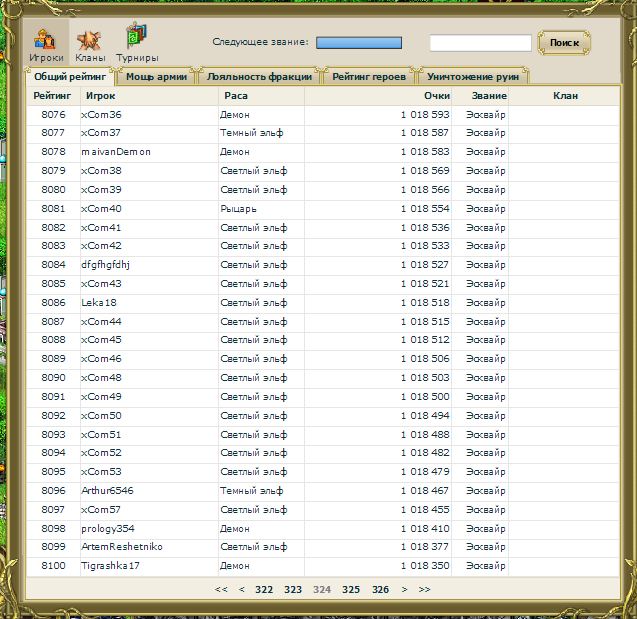Sort by the Раса column header
The width and height of the screenshot is (637, 619).
[237, 96]
